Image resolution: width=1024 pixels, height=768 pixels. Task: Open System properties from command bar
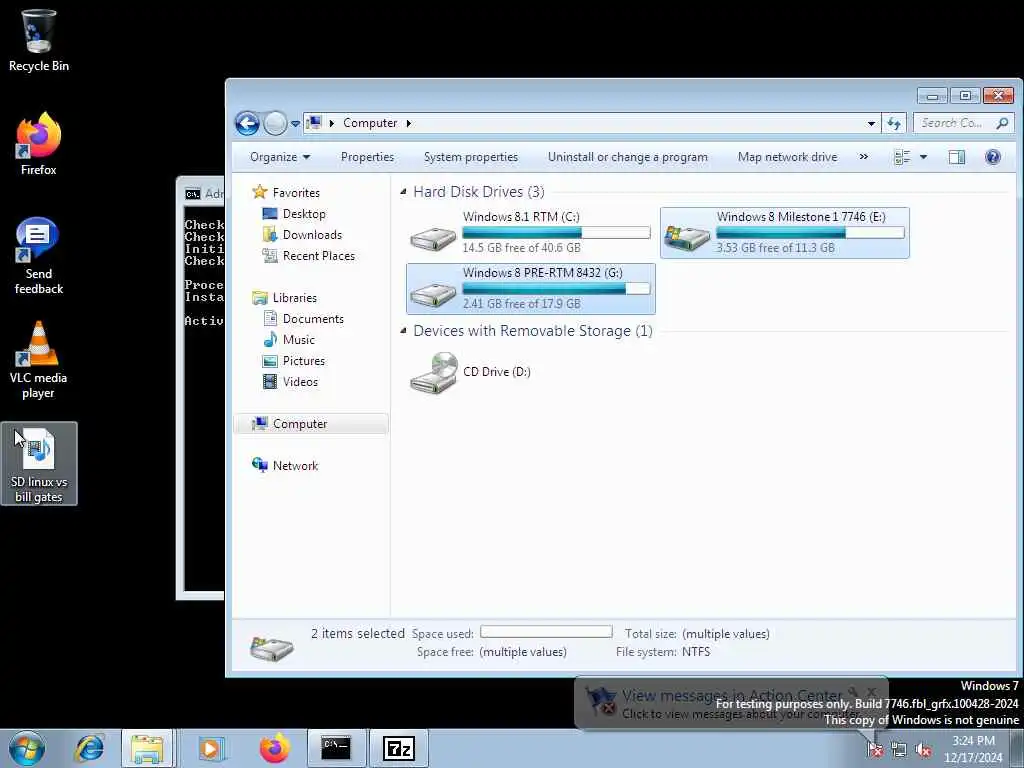click(470, 157)
